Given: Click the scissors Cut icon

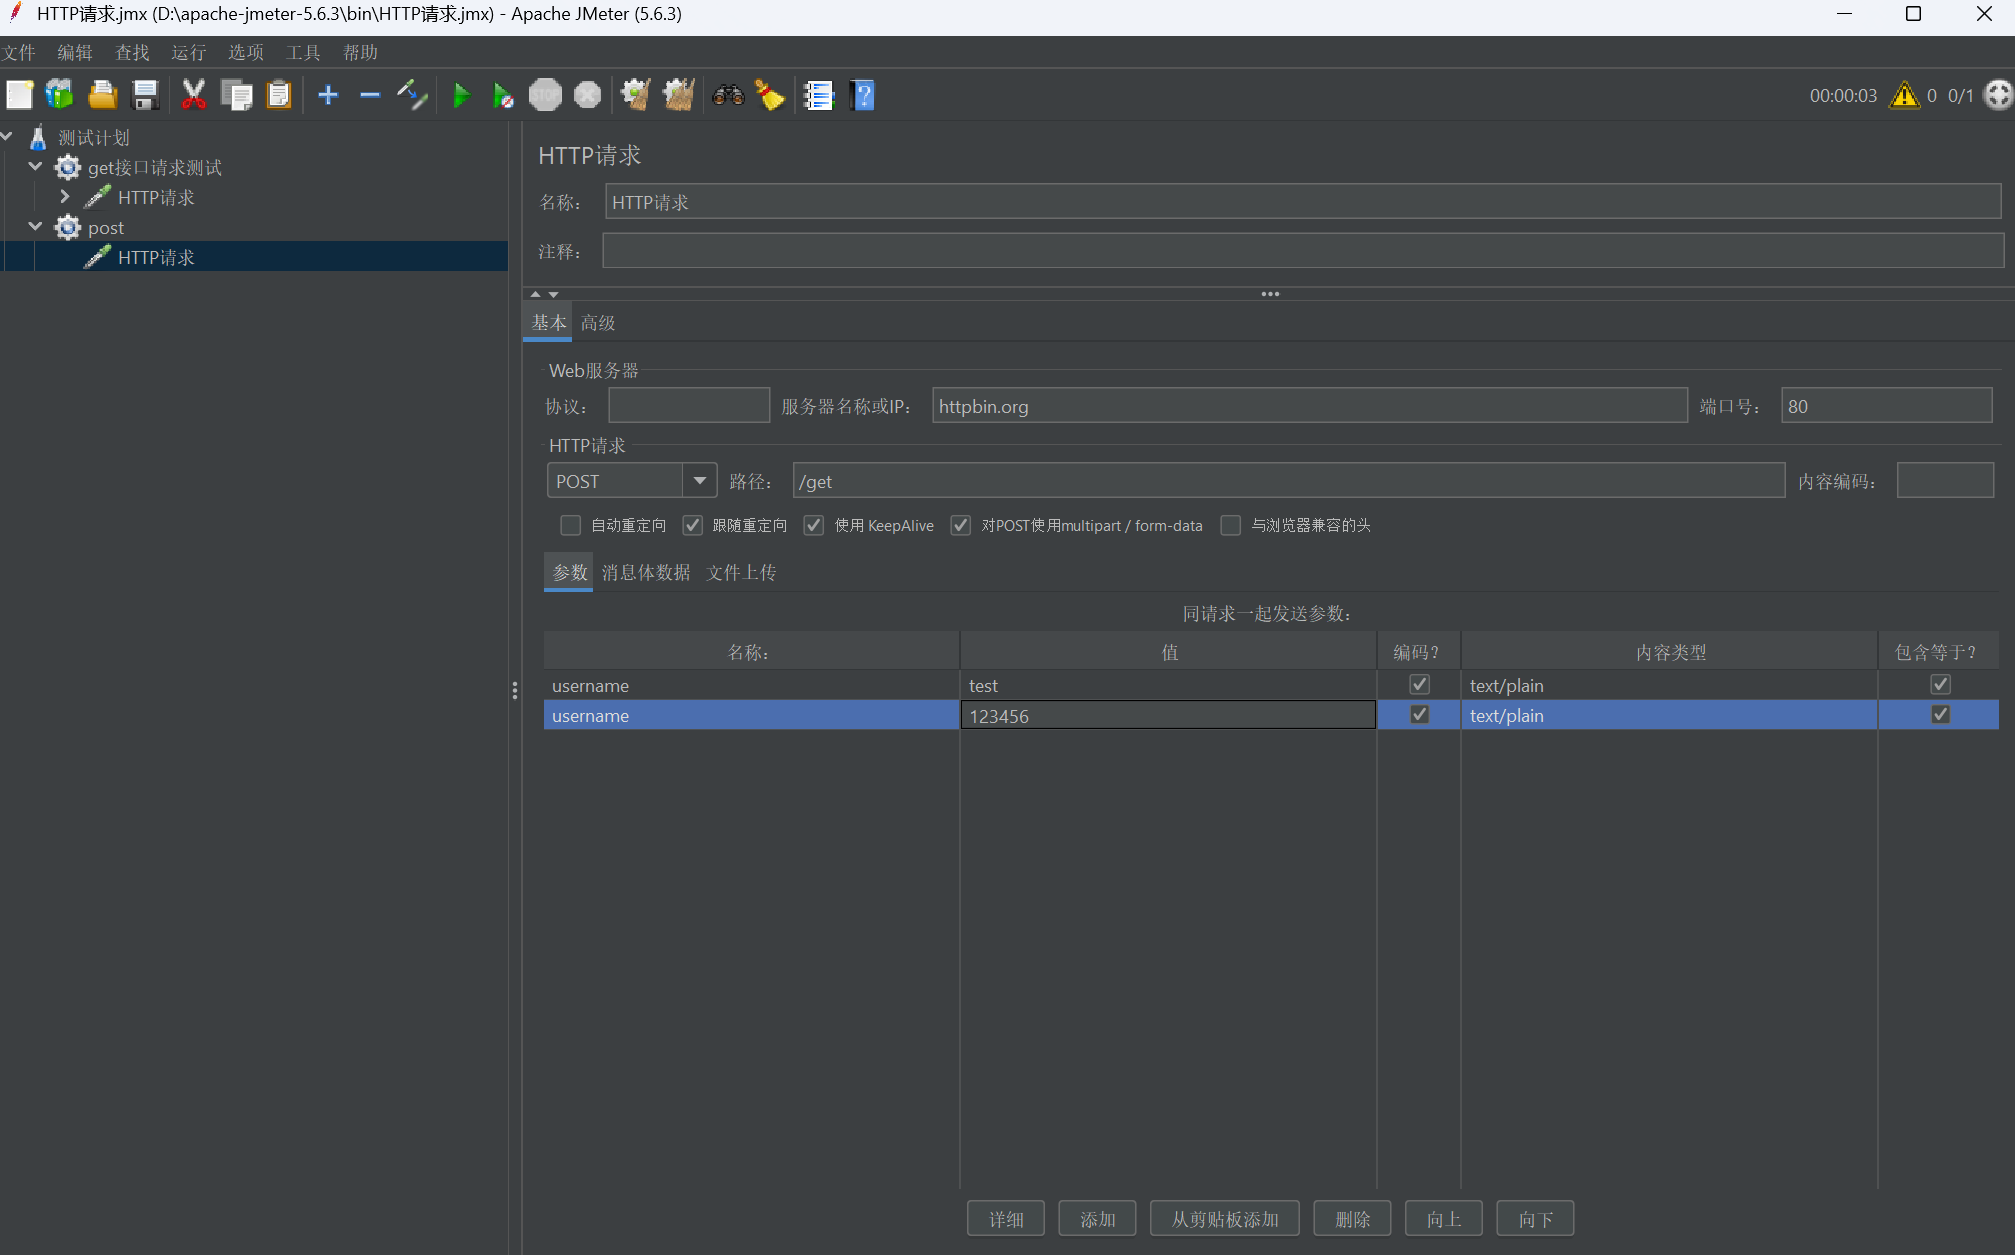Looking at the screenshot, I should [193, 96].
